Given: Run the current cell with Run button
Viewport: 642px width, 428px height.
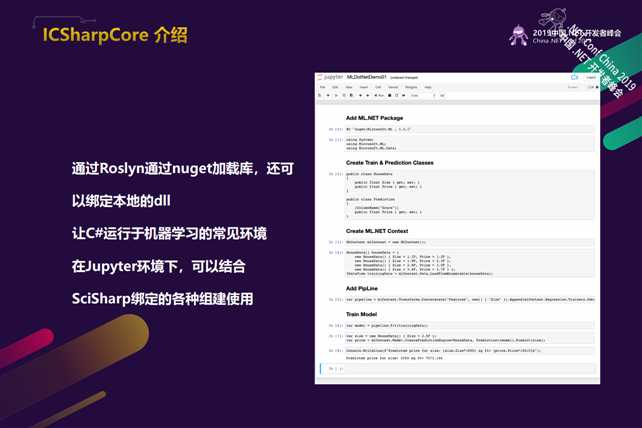Looking at the screenshot, I should tap(380, 95).
